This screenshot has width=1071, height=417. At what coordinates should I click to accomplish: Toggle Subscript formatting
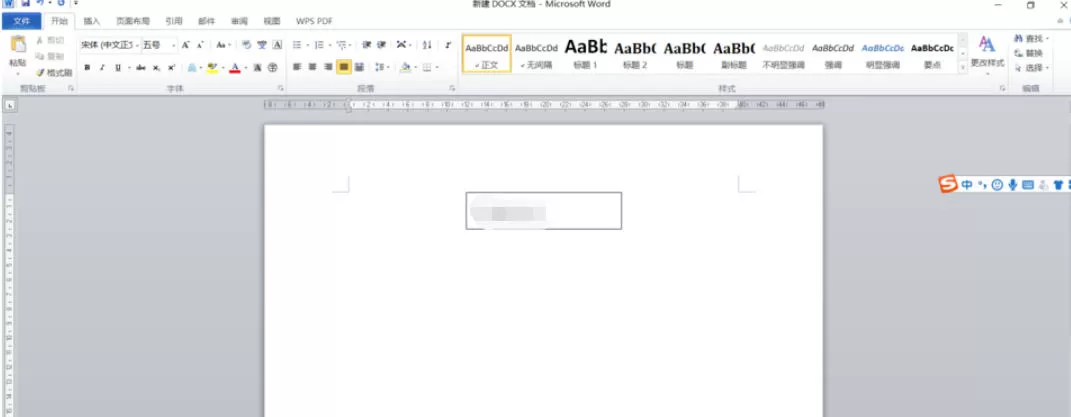(156, 67)
